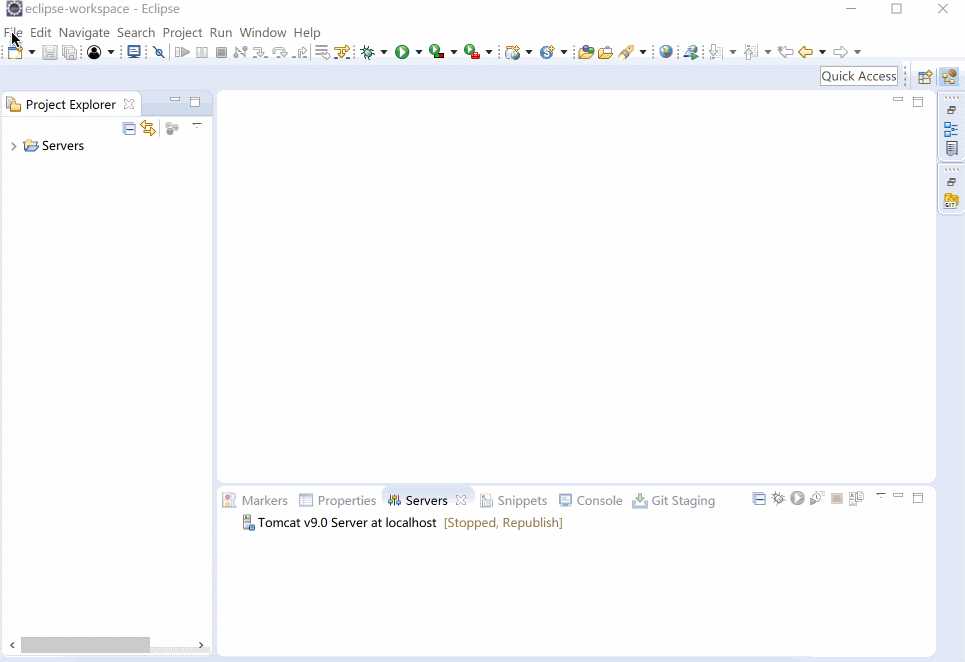This screenshot has width=965, height=662.
Task: Open the External Tools dropdown arrow
Action: pyautogui.click(x=489, y=52)
